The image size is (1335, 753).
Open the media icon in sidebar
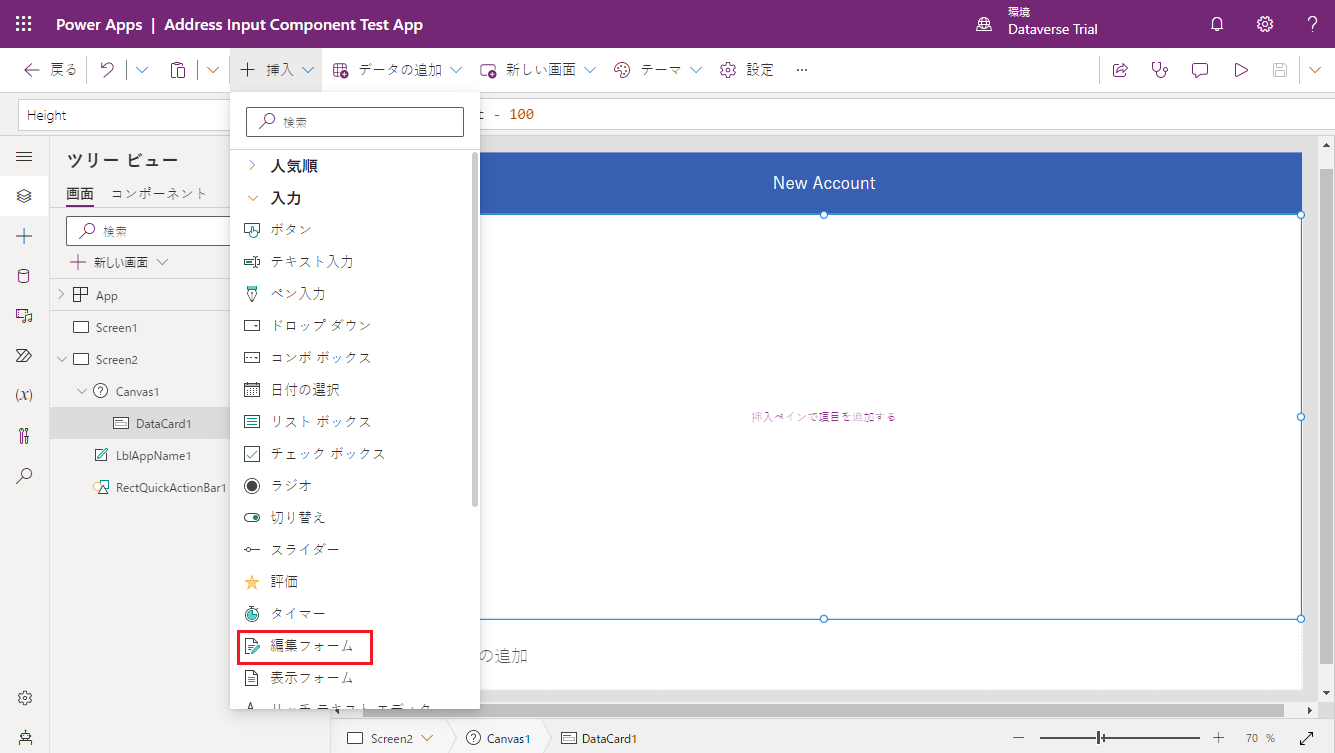(x=24, y=316)
